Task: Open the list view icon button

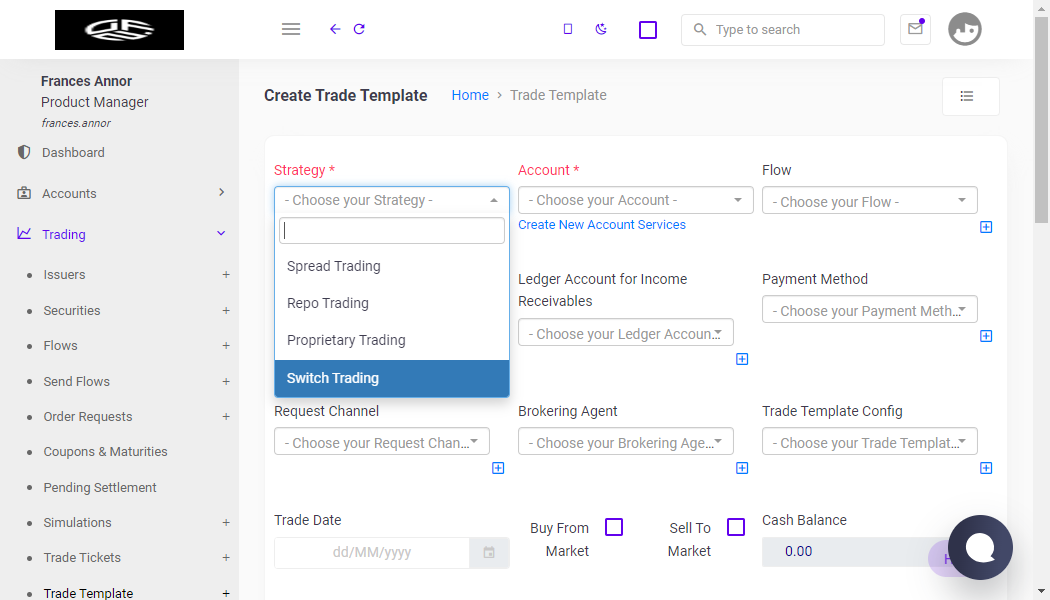Action: tap(970, 96)
